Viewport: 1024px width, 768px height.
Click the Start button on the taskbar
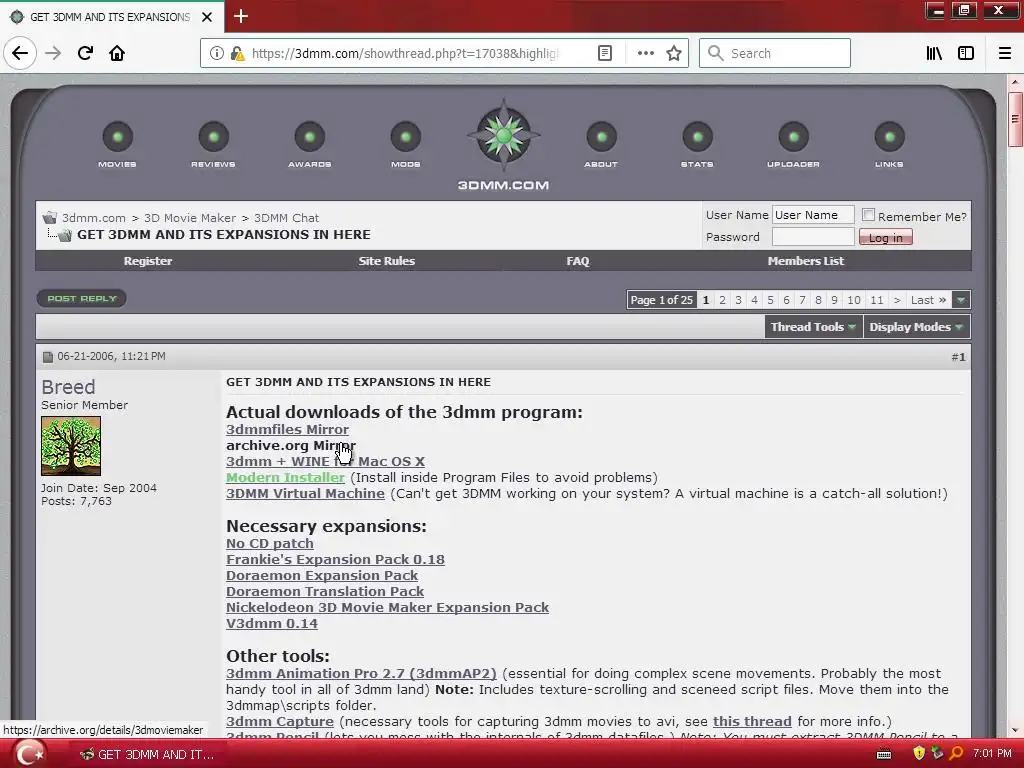click(29, 754)
